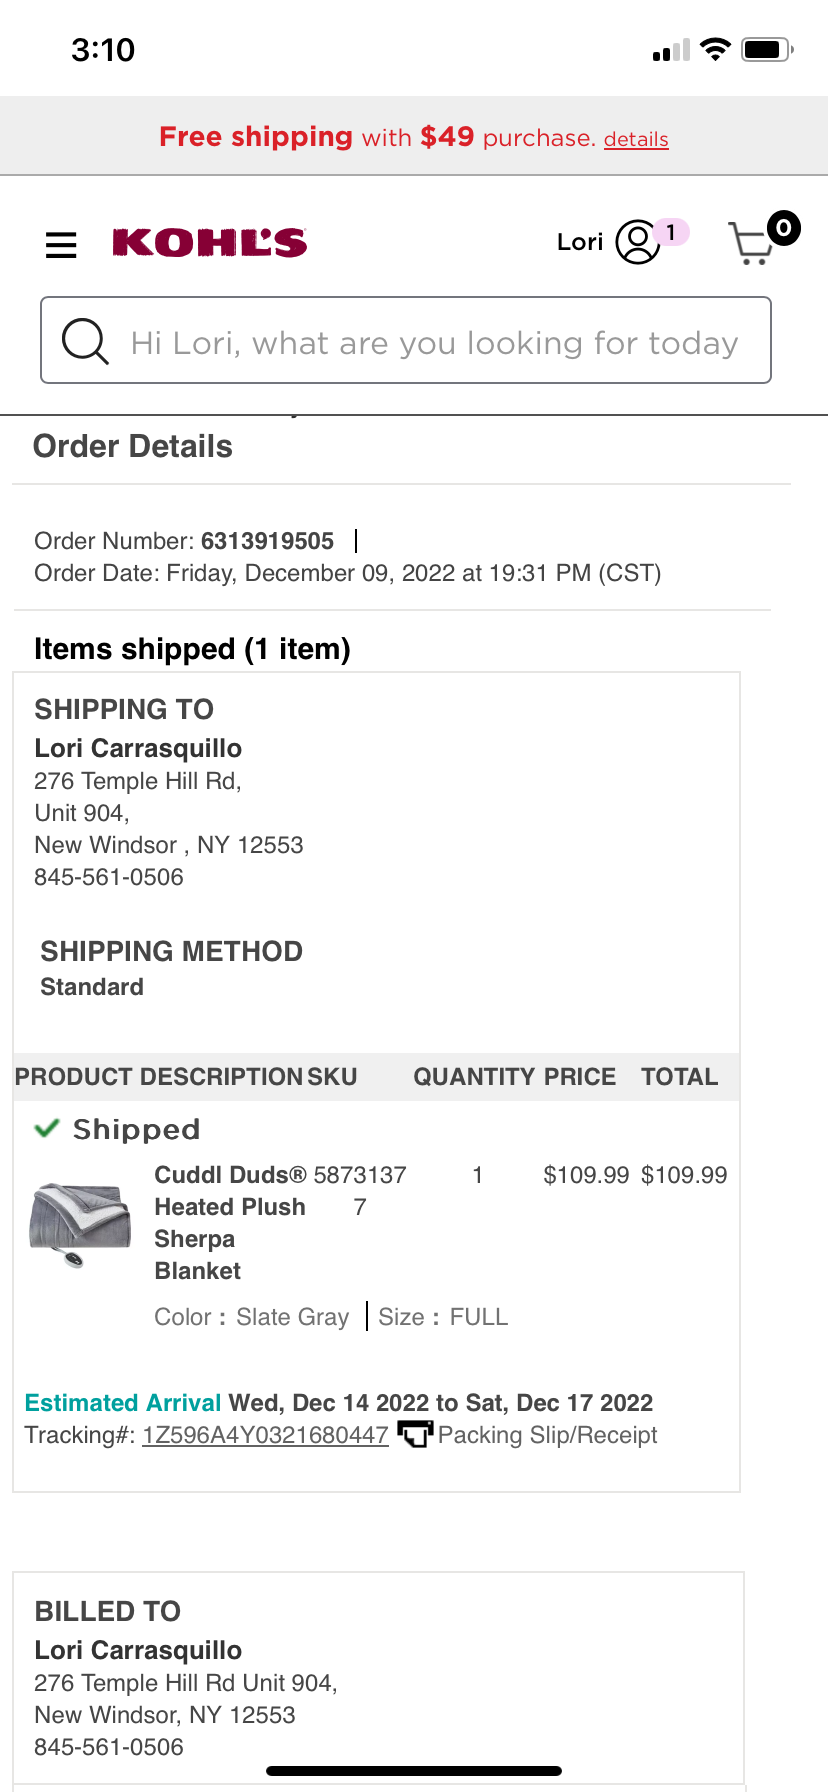The width and height of the screenshot is (828, 1792).
Task: Open the Packing Slip/Receipt link
Action: tap(547, 1435)
